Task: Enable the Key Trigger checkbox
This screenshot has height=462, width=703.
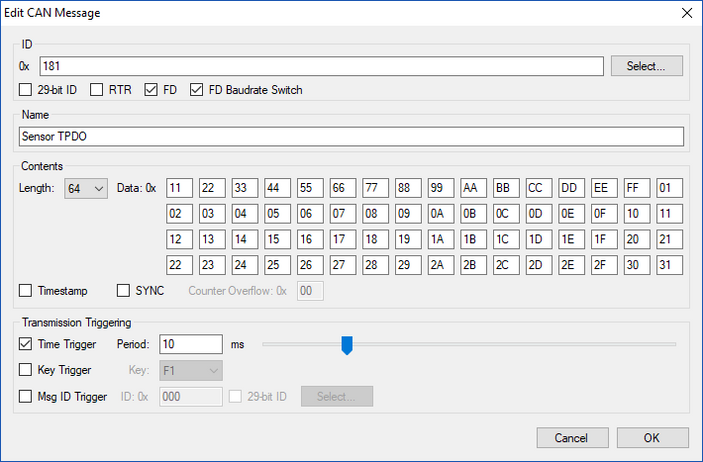Action: [26, 370]
